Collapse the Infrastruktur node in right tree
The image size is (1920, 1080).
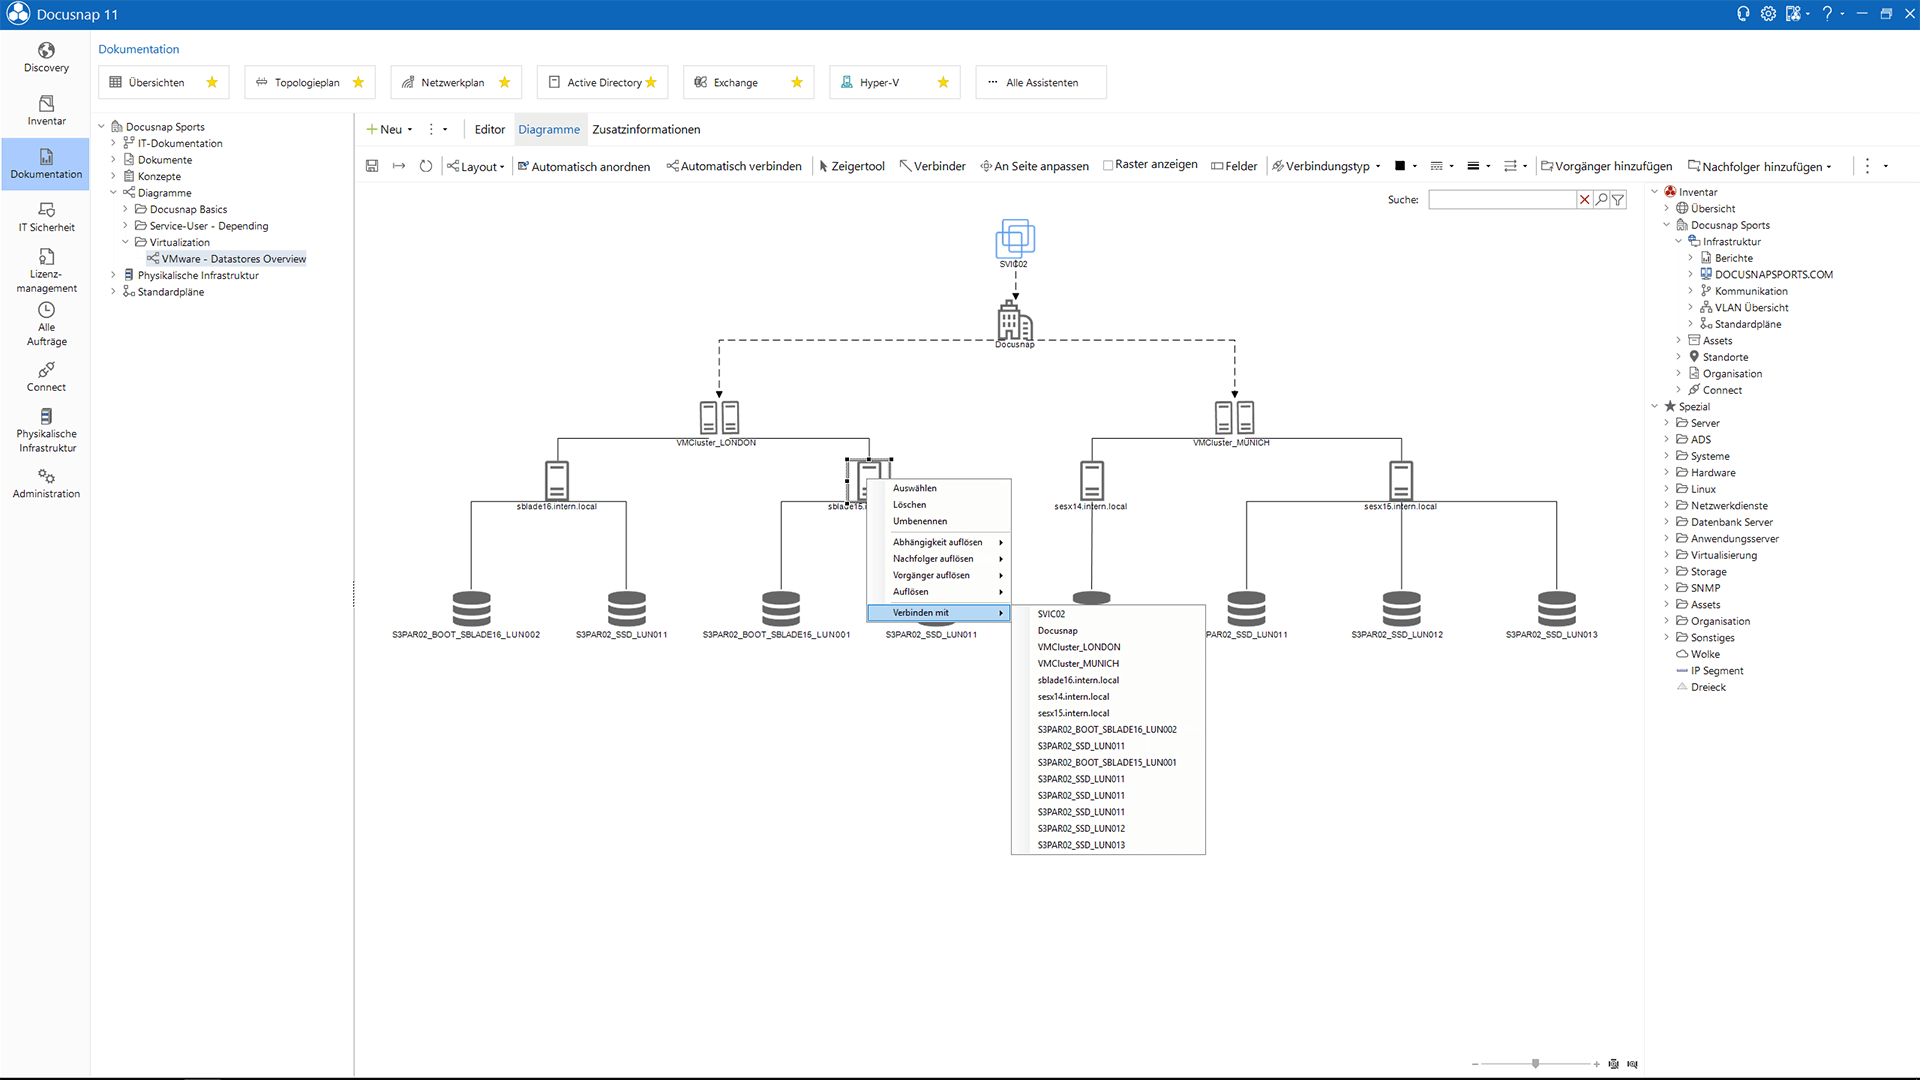[x=1679, y=241]
